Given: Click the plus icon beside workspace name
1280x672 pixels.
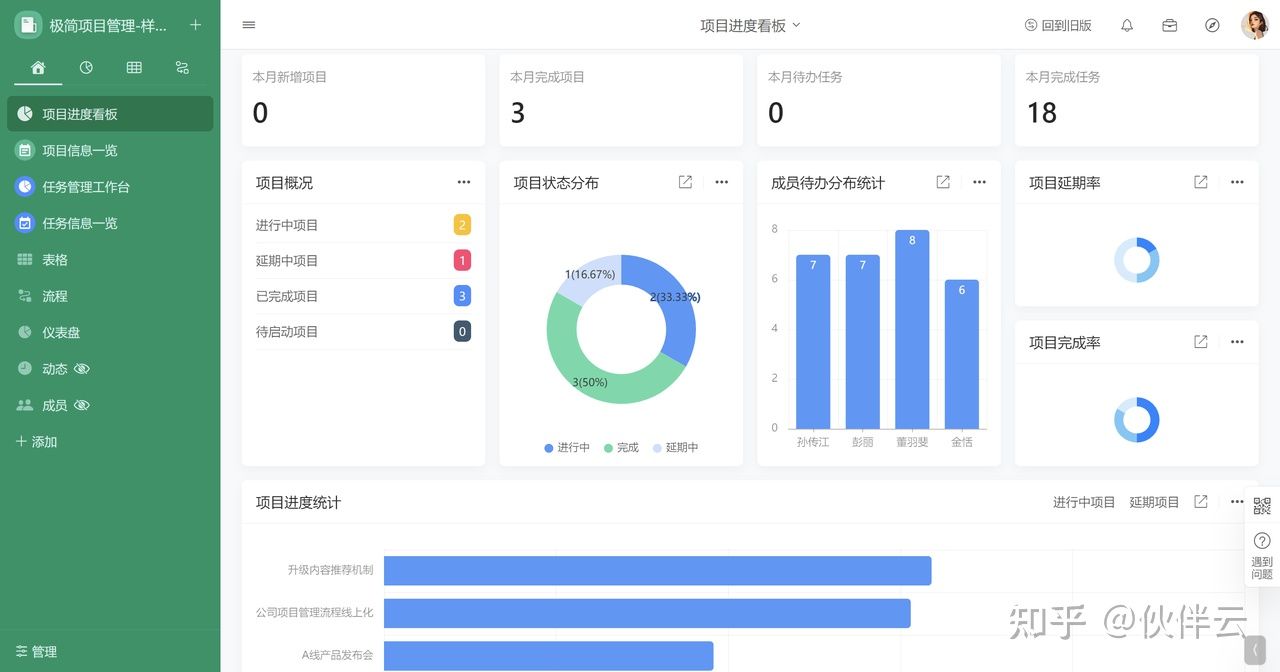Looking at the screenshot, I should pyautogui.click(x=195, y=25).
